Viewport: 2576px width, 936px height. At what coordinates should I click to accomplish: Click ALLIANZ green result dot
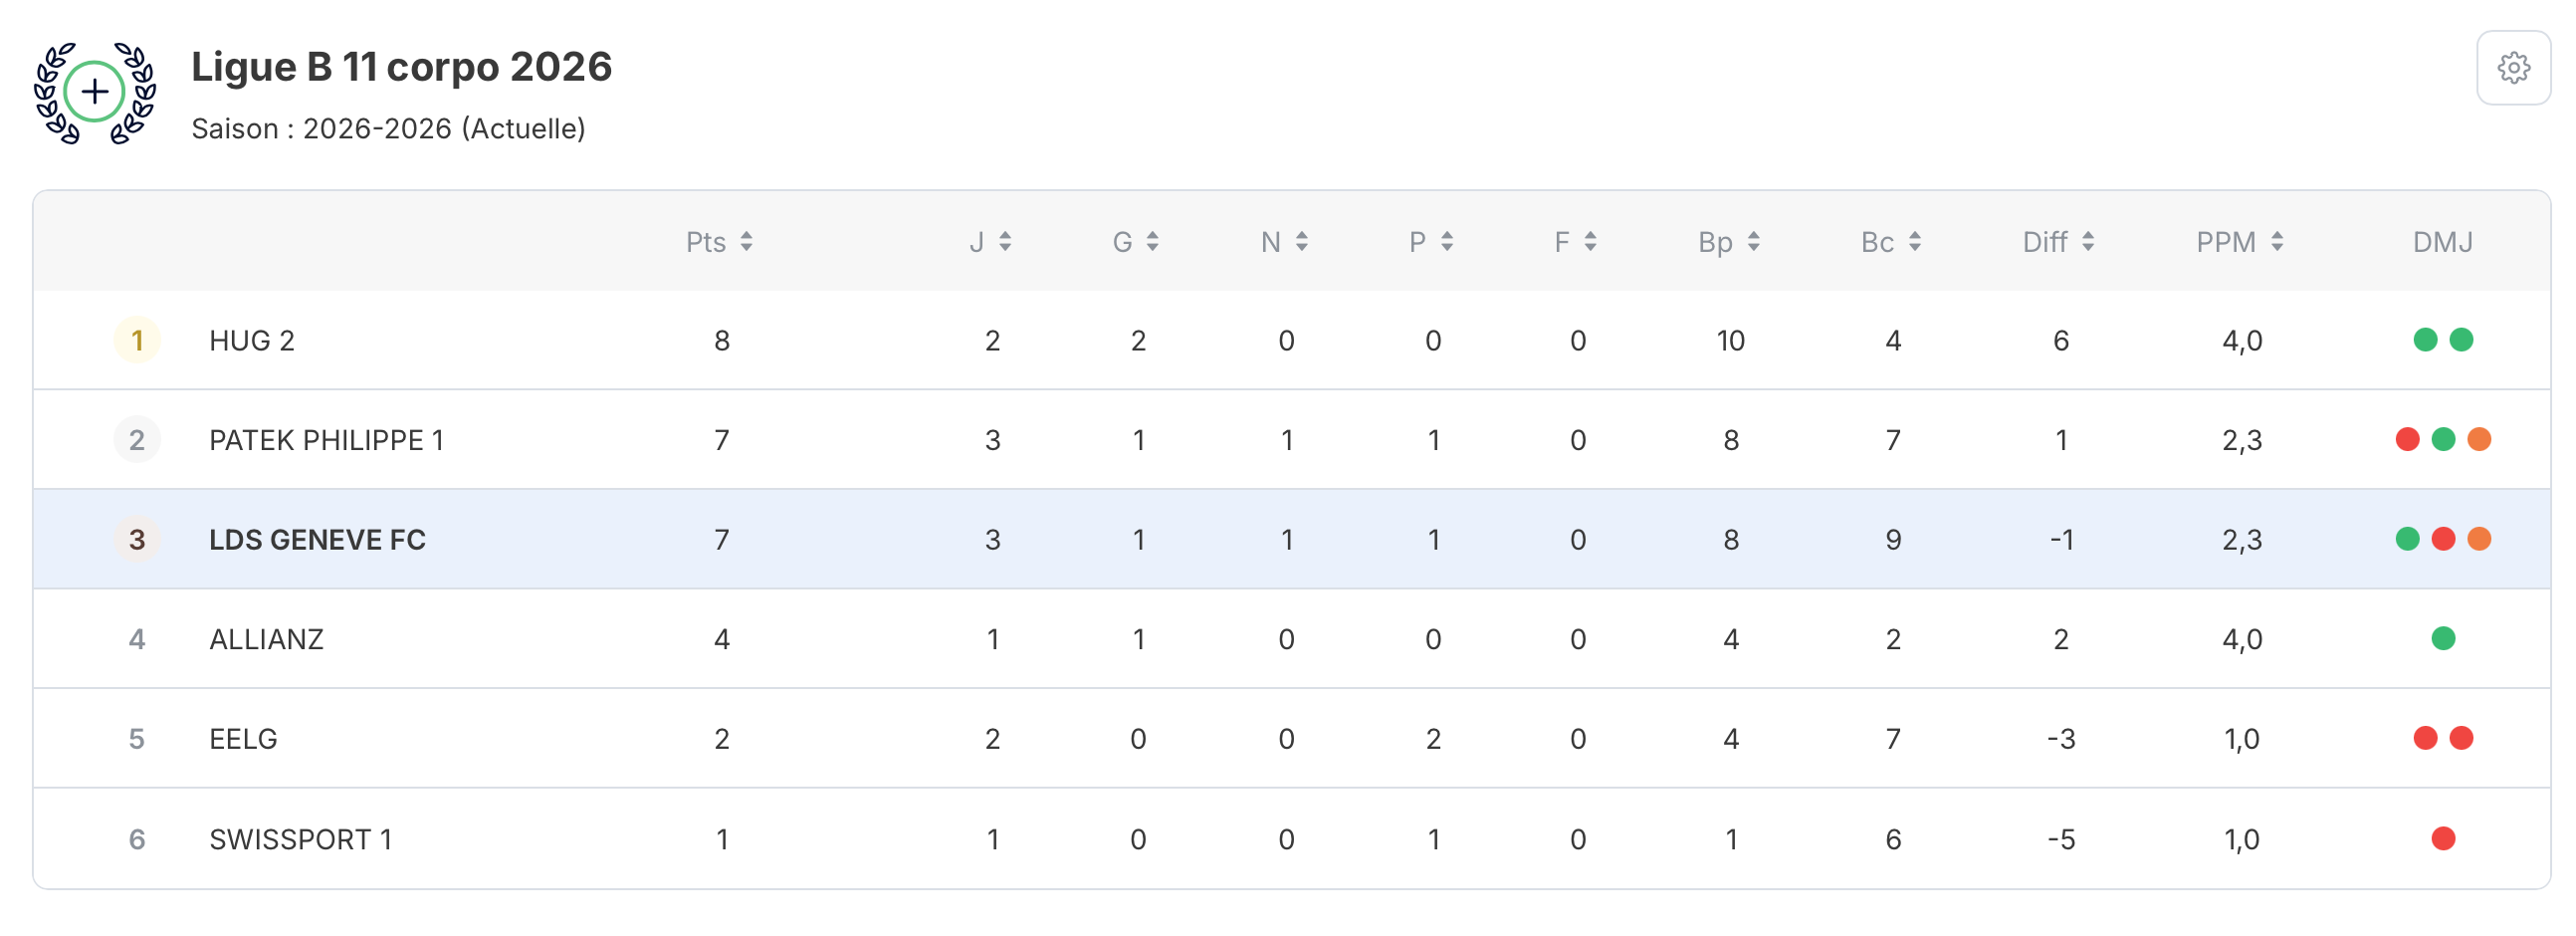tap(2443, 638)
